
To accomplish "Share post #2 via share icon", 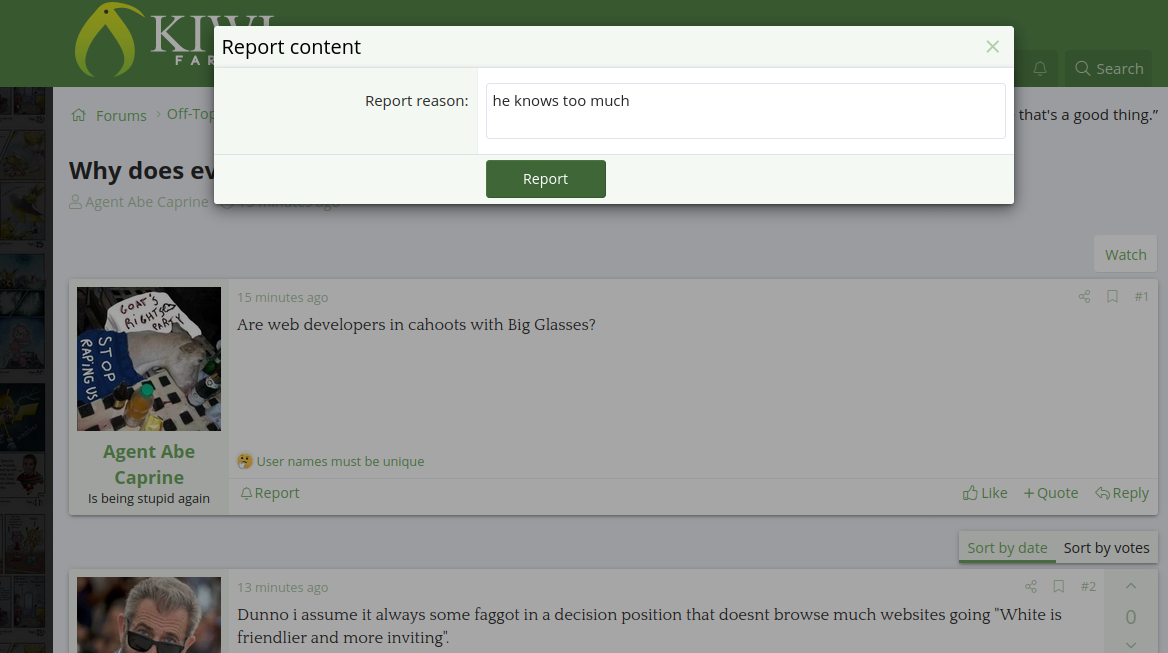I will click(1030, 587).
